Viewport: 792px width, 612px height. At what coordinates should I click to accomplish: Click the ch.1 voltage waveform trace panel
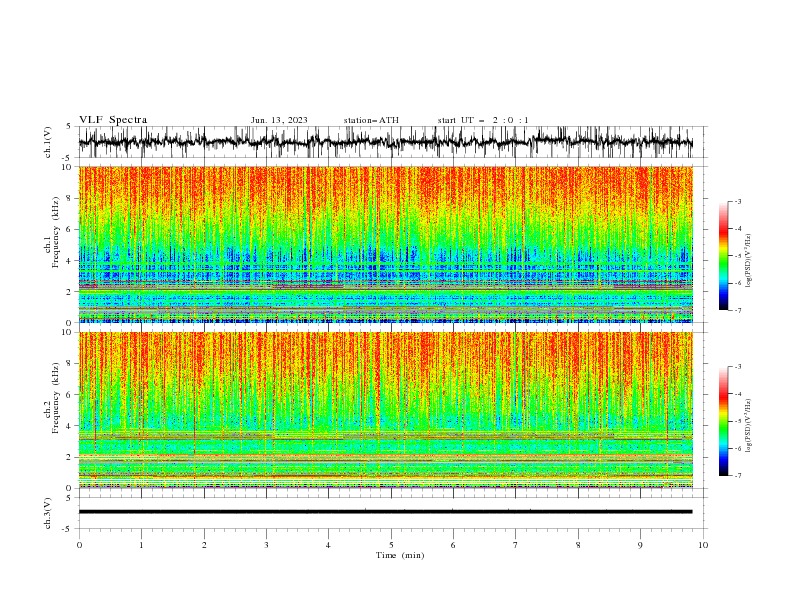click(x=392, y=142)
